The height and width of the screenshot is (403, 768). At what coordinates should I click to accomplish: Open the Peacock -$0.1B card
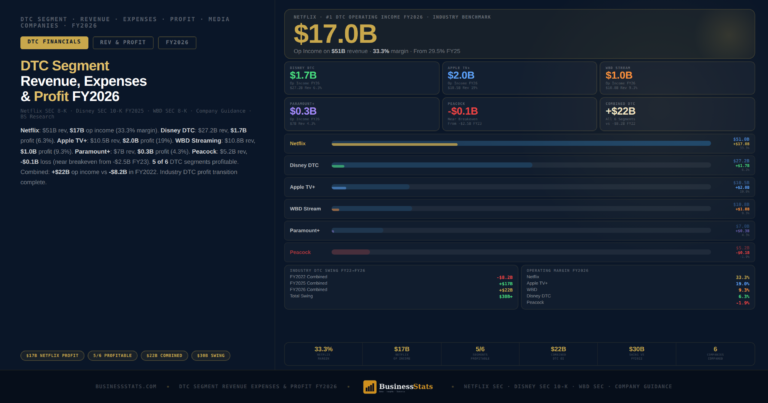pos(520,114)
